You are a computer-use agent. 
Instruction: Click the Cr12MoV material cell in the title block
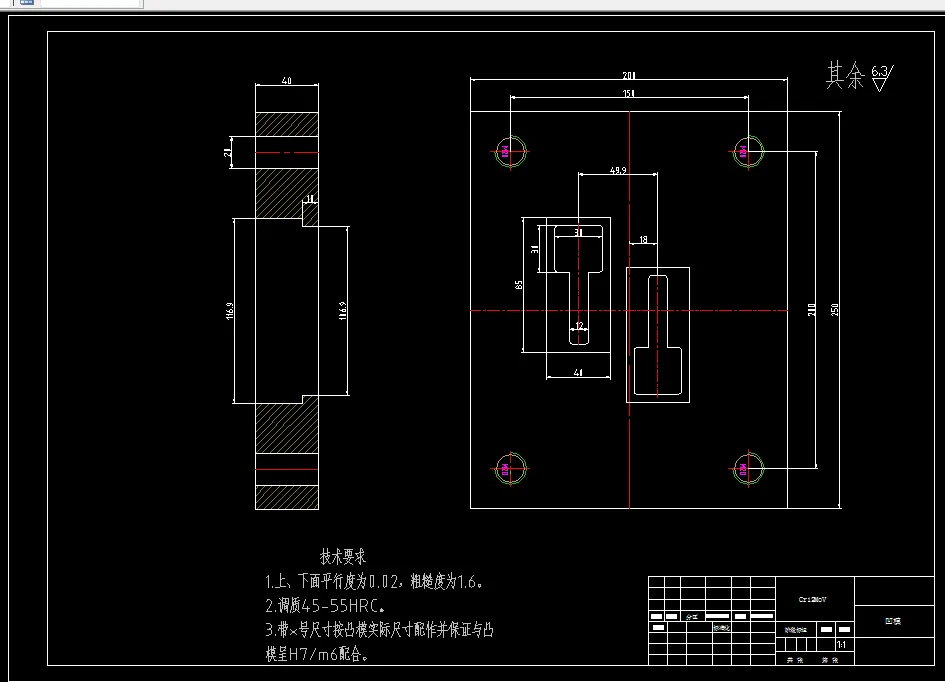tap(812, 599)
